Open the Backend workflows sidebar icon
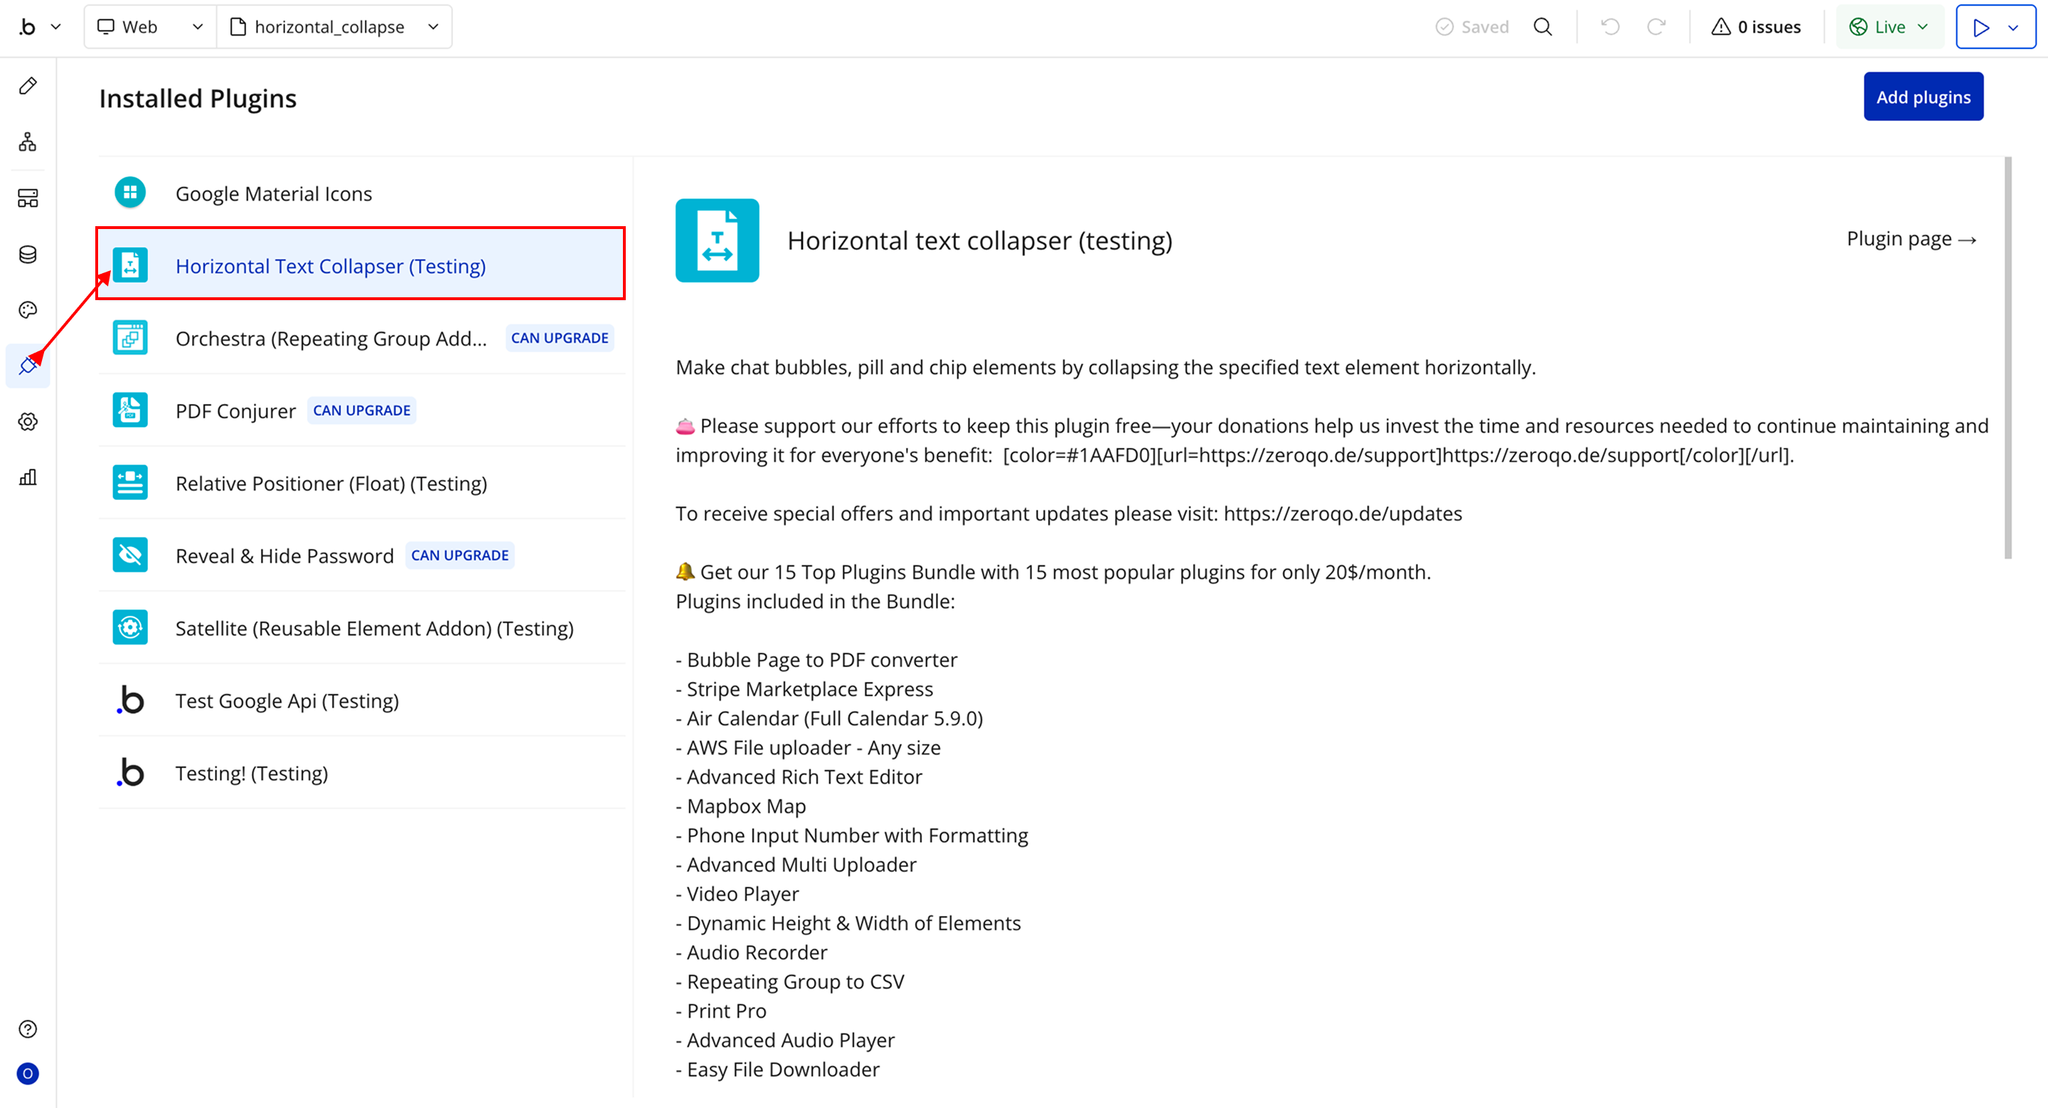Screen dimensions: 2048x1108 28,198
